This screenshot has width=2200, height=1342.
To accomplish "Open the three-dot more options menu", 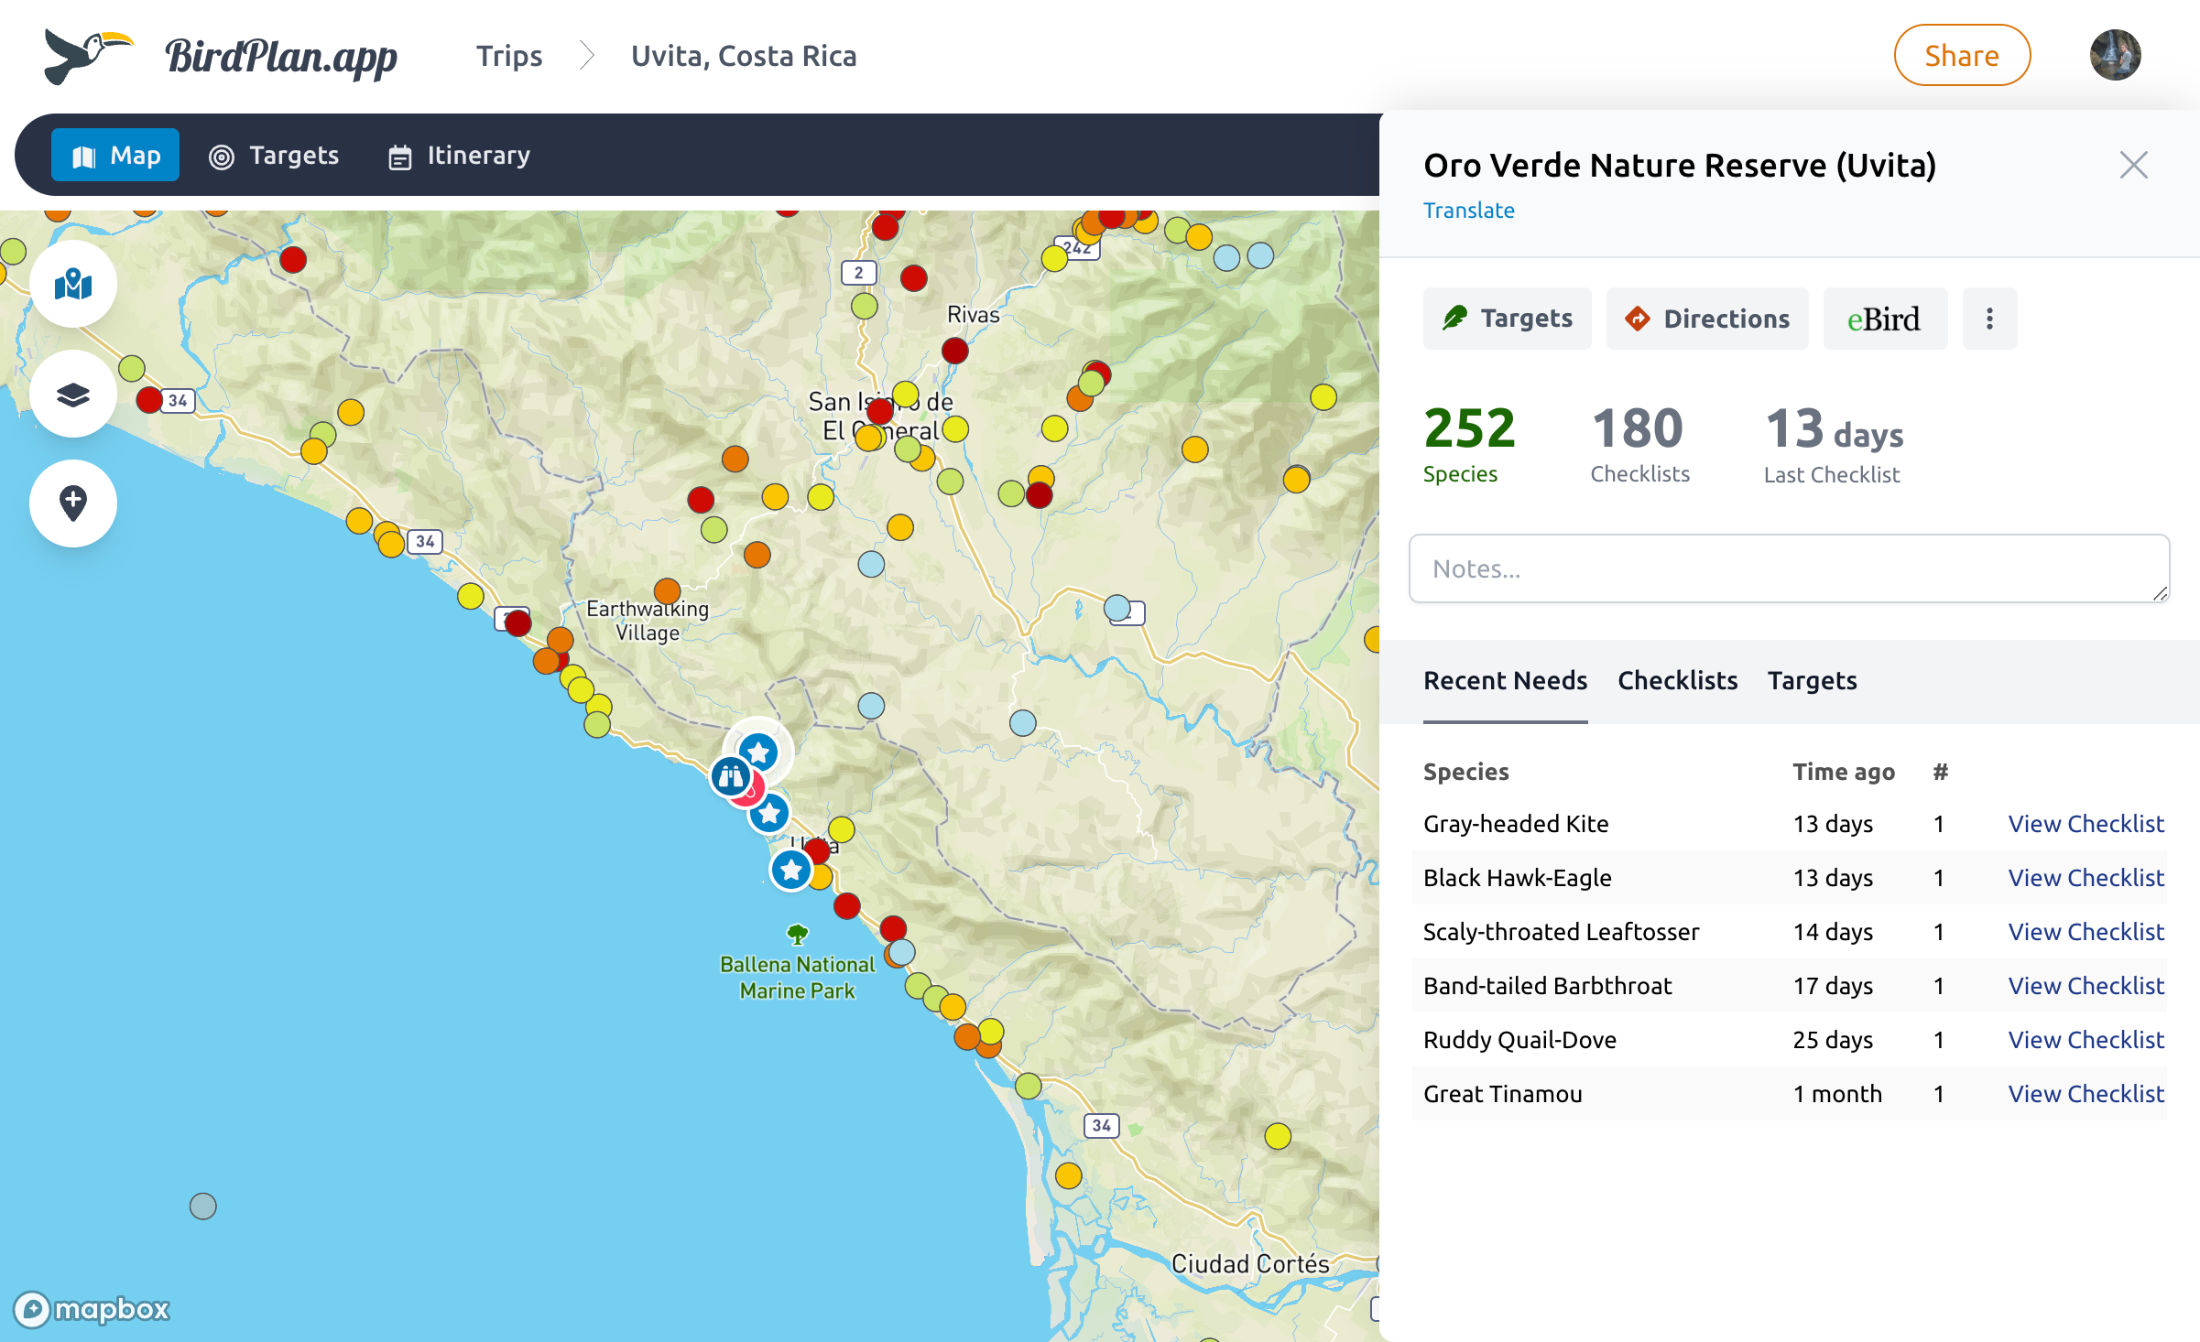I will point(1989,319).
